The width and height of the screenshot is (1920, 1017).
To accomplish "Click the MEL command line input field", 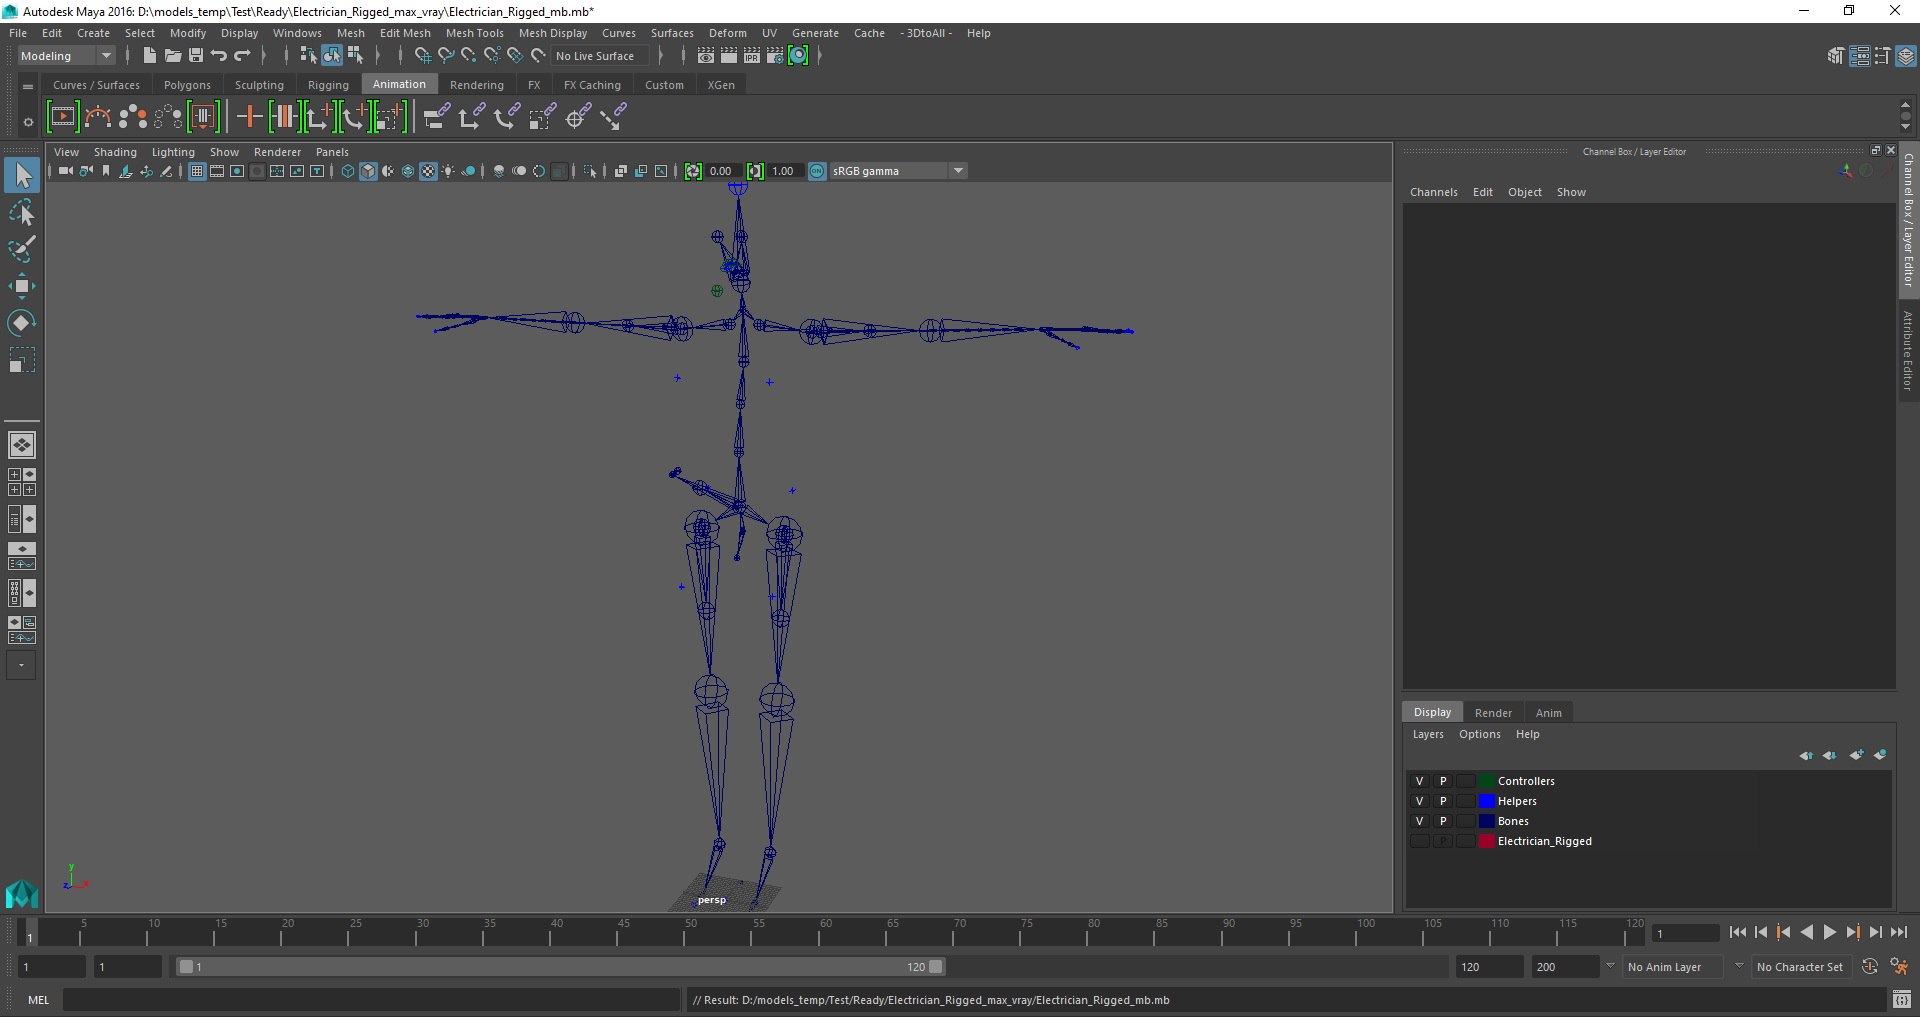I will pos(372,1000).
